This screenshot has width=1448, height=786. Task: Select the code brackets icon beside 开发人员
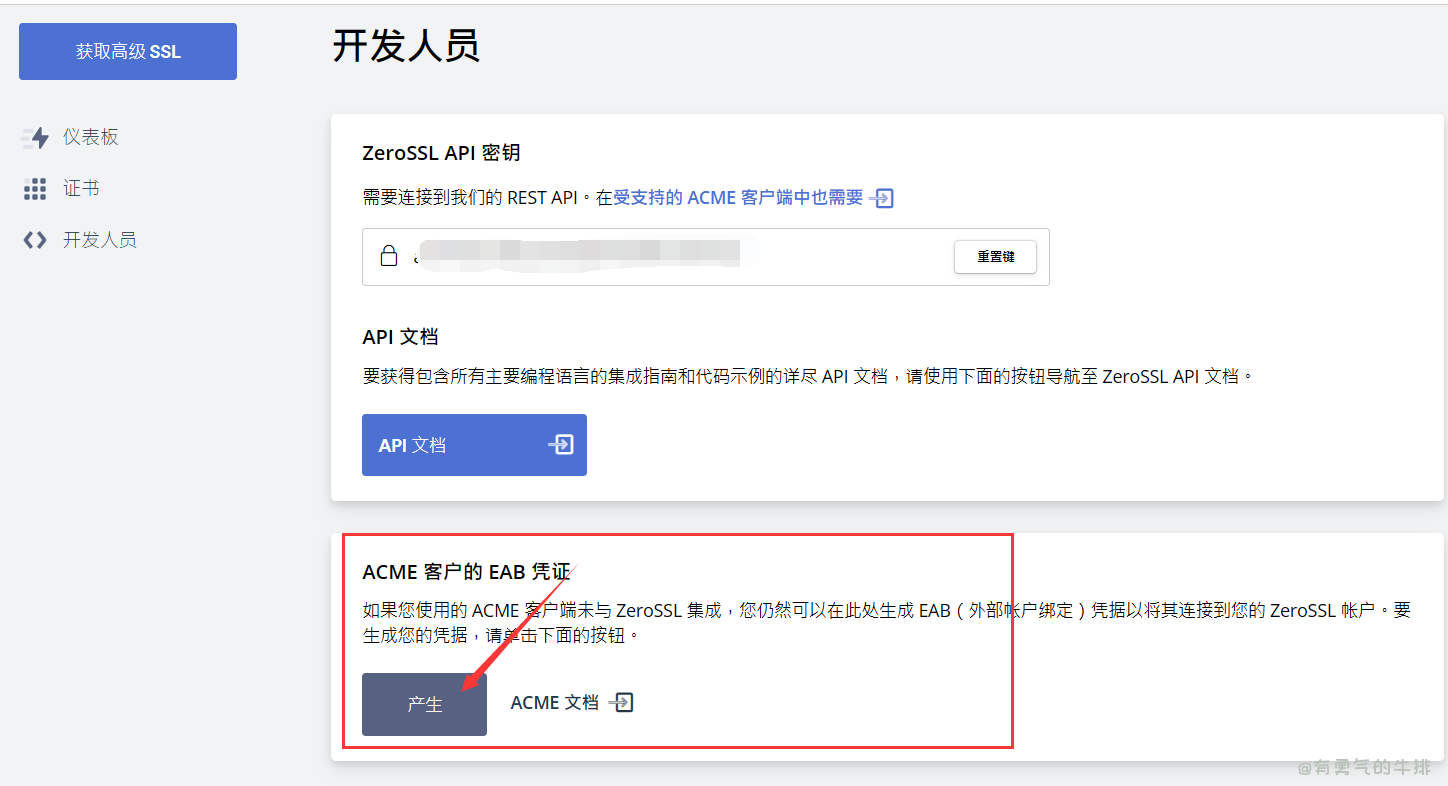pos(35,239)
